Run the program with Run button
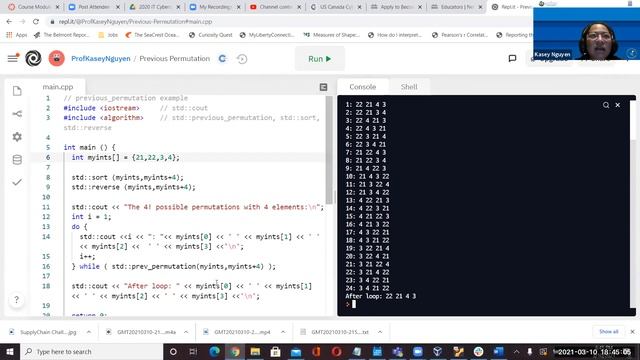The height and width of the screenshot is (360, 640). point(320,59)
